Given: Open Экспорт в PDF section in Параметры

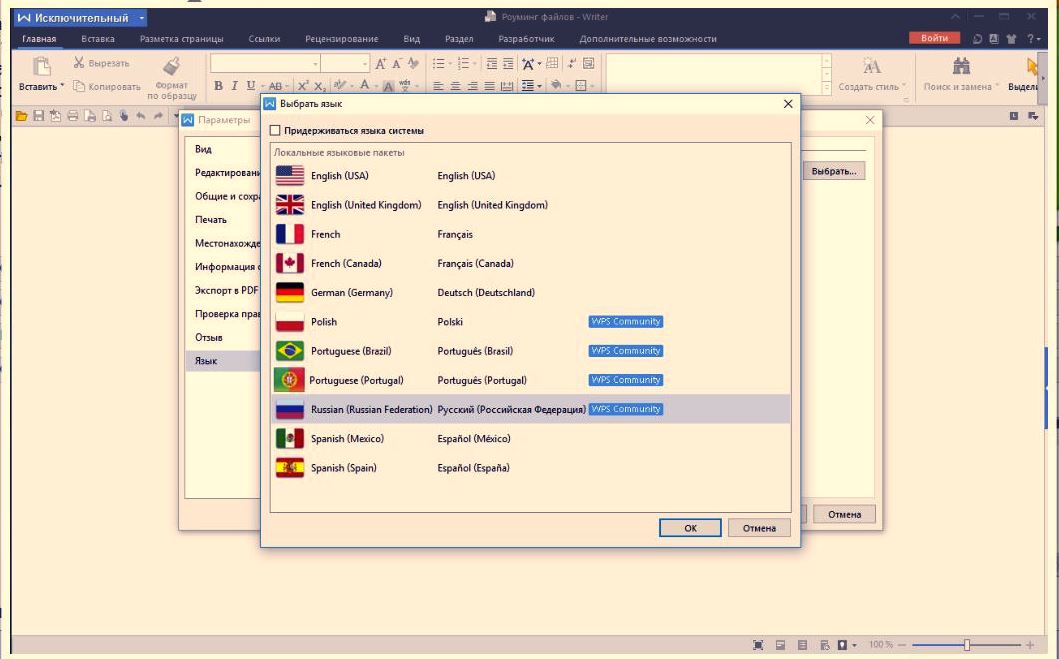Looking at the screenshot, I should click(226, 290).
